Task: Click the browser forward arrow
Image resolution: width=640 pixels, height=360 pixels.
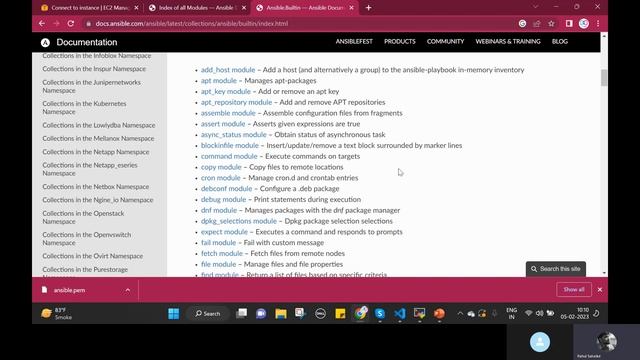Action: tap(56, 24)
